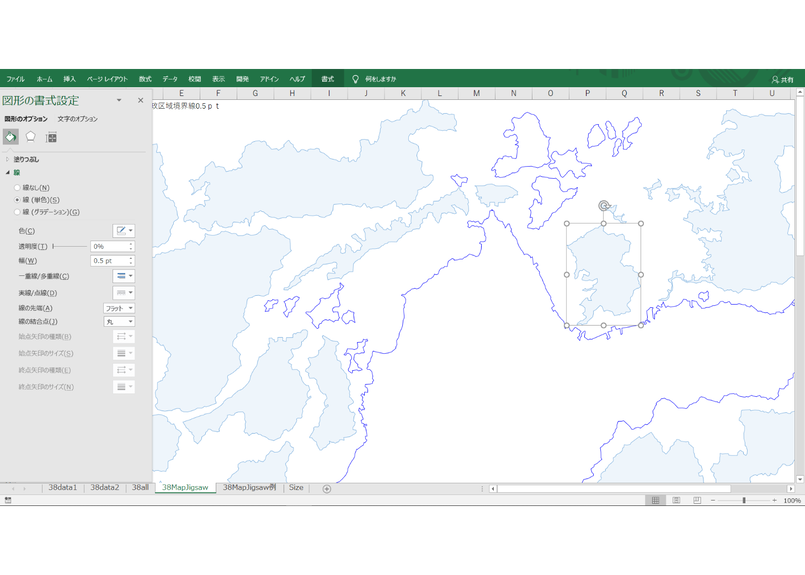The height and width of the screenshot is (575, 805).
Task: Select column header P
Action: (587, 93)
